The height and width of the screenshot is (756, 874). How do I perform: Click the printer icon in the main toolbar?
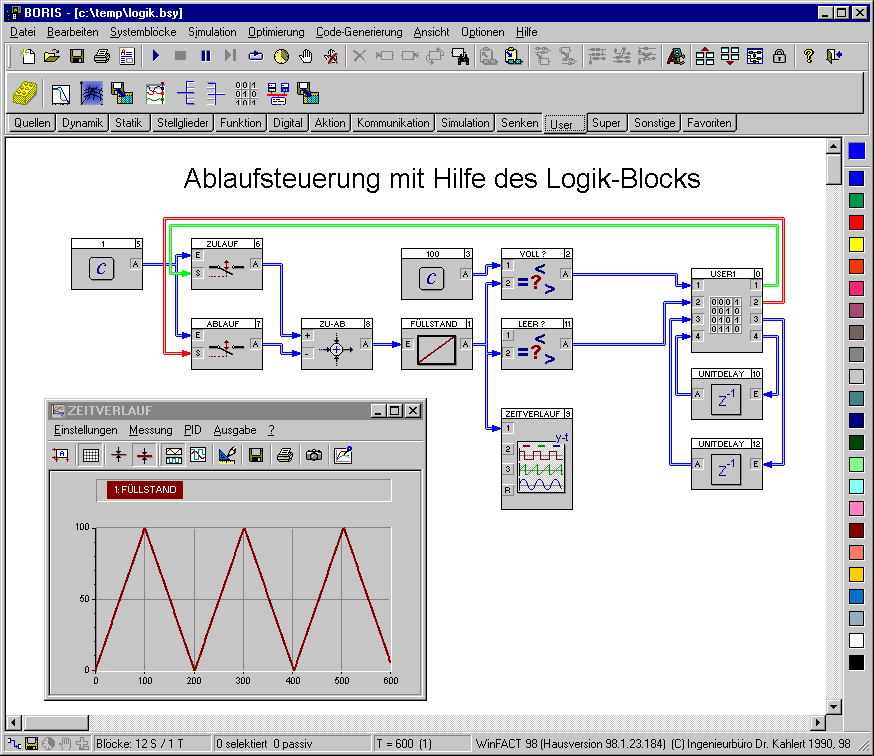(x=101, y=56)
